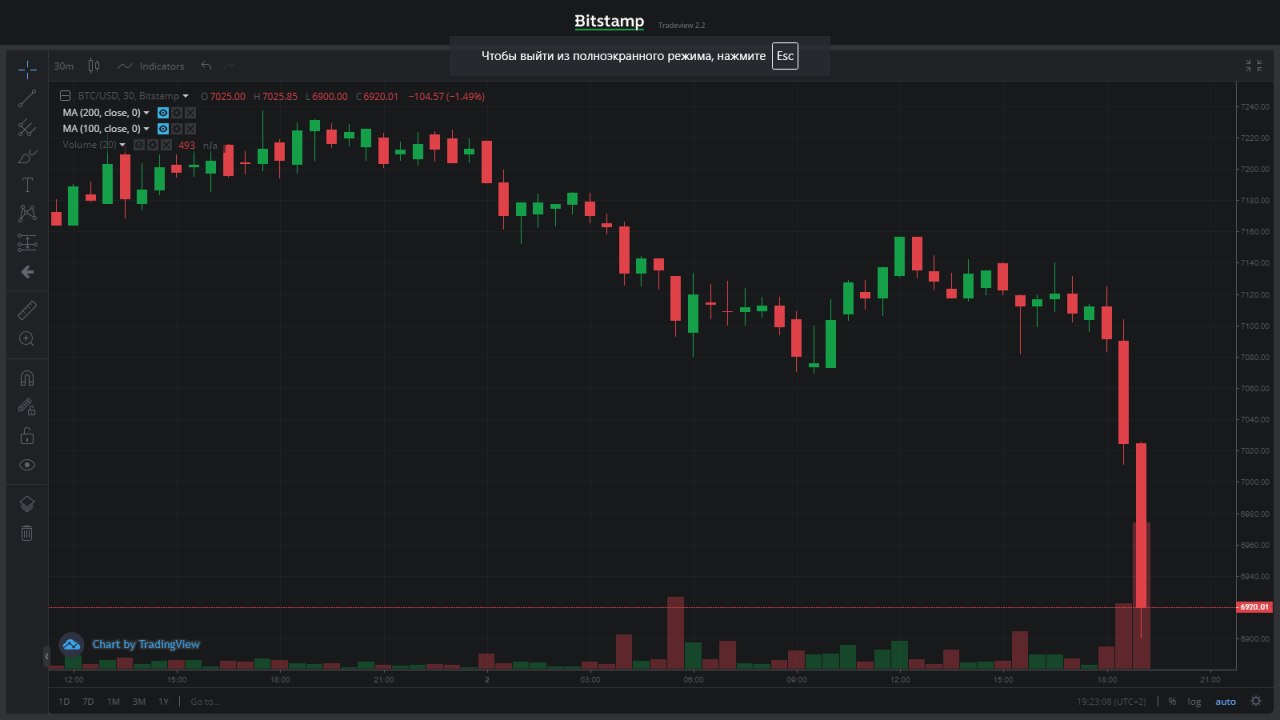Select the pitchfork drawing tool

pos(27,127)
